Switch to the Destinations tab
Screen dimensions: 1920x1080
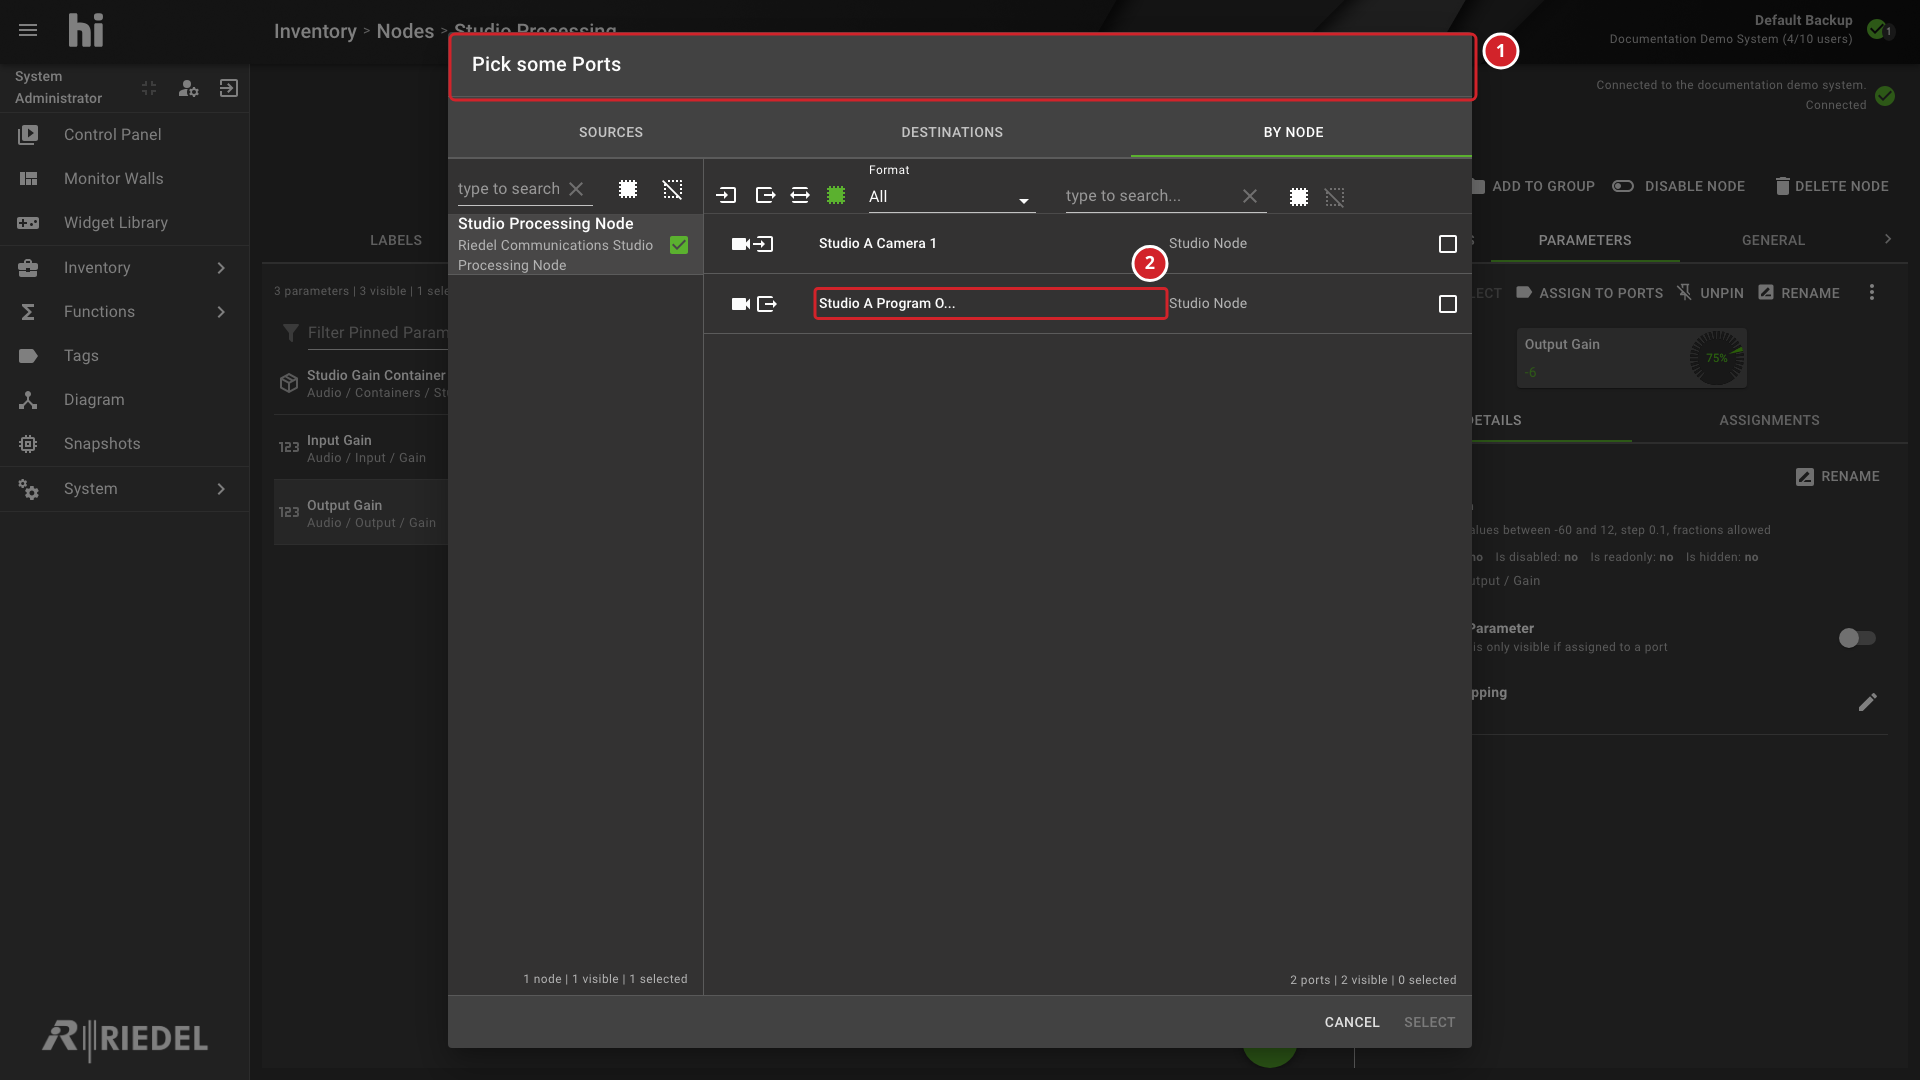tap(952, 132)
